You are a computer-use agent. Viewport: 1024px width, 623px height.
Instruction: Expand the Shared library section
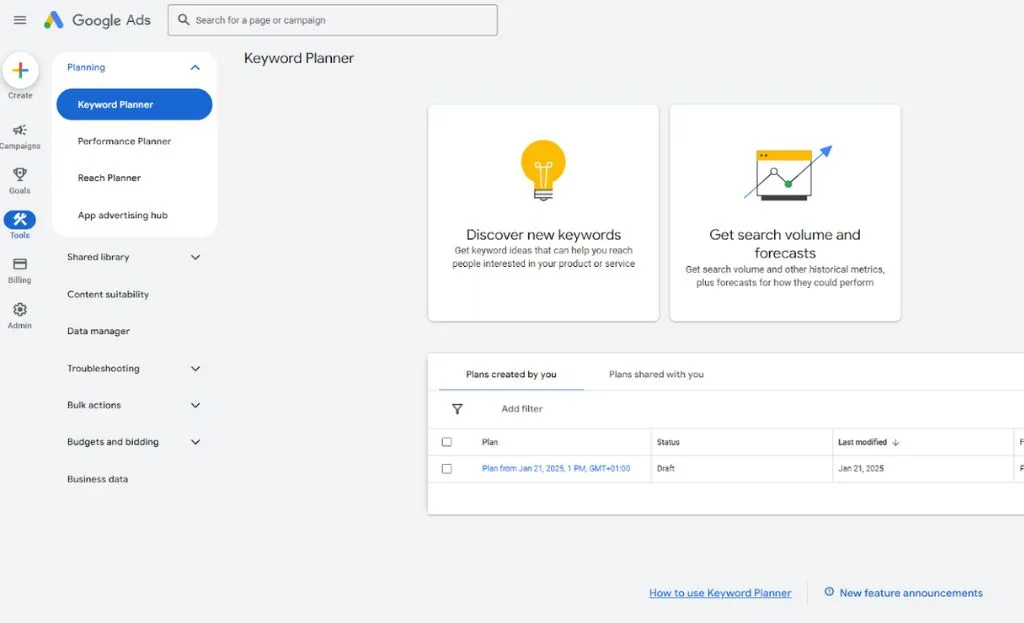point(195,257)
